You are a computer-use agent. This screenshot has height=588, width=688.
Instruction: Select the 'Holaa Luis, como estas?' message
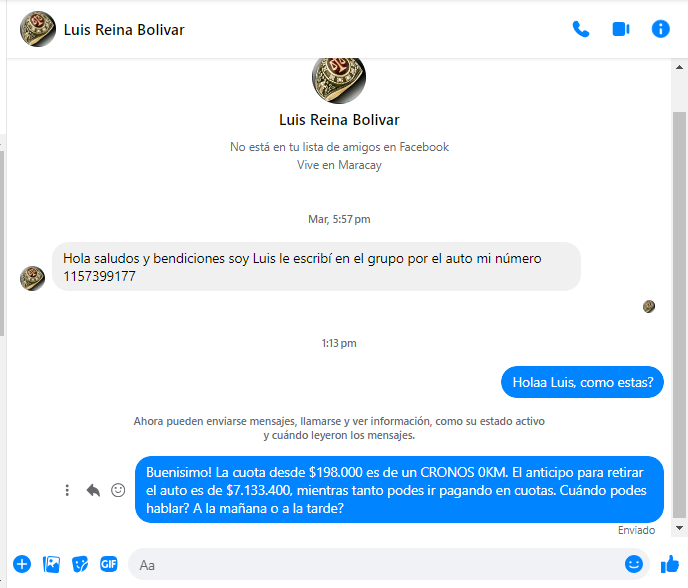[x=582, y=382]
